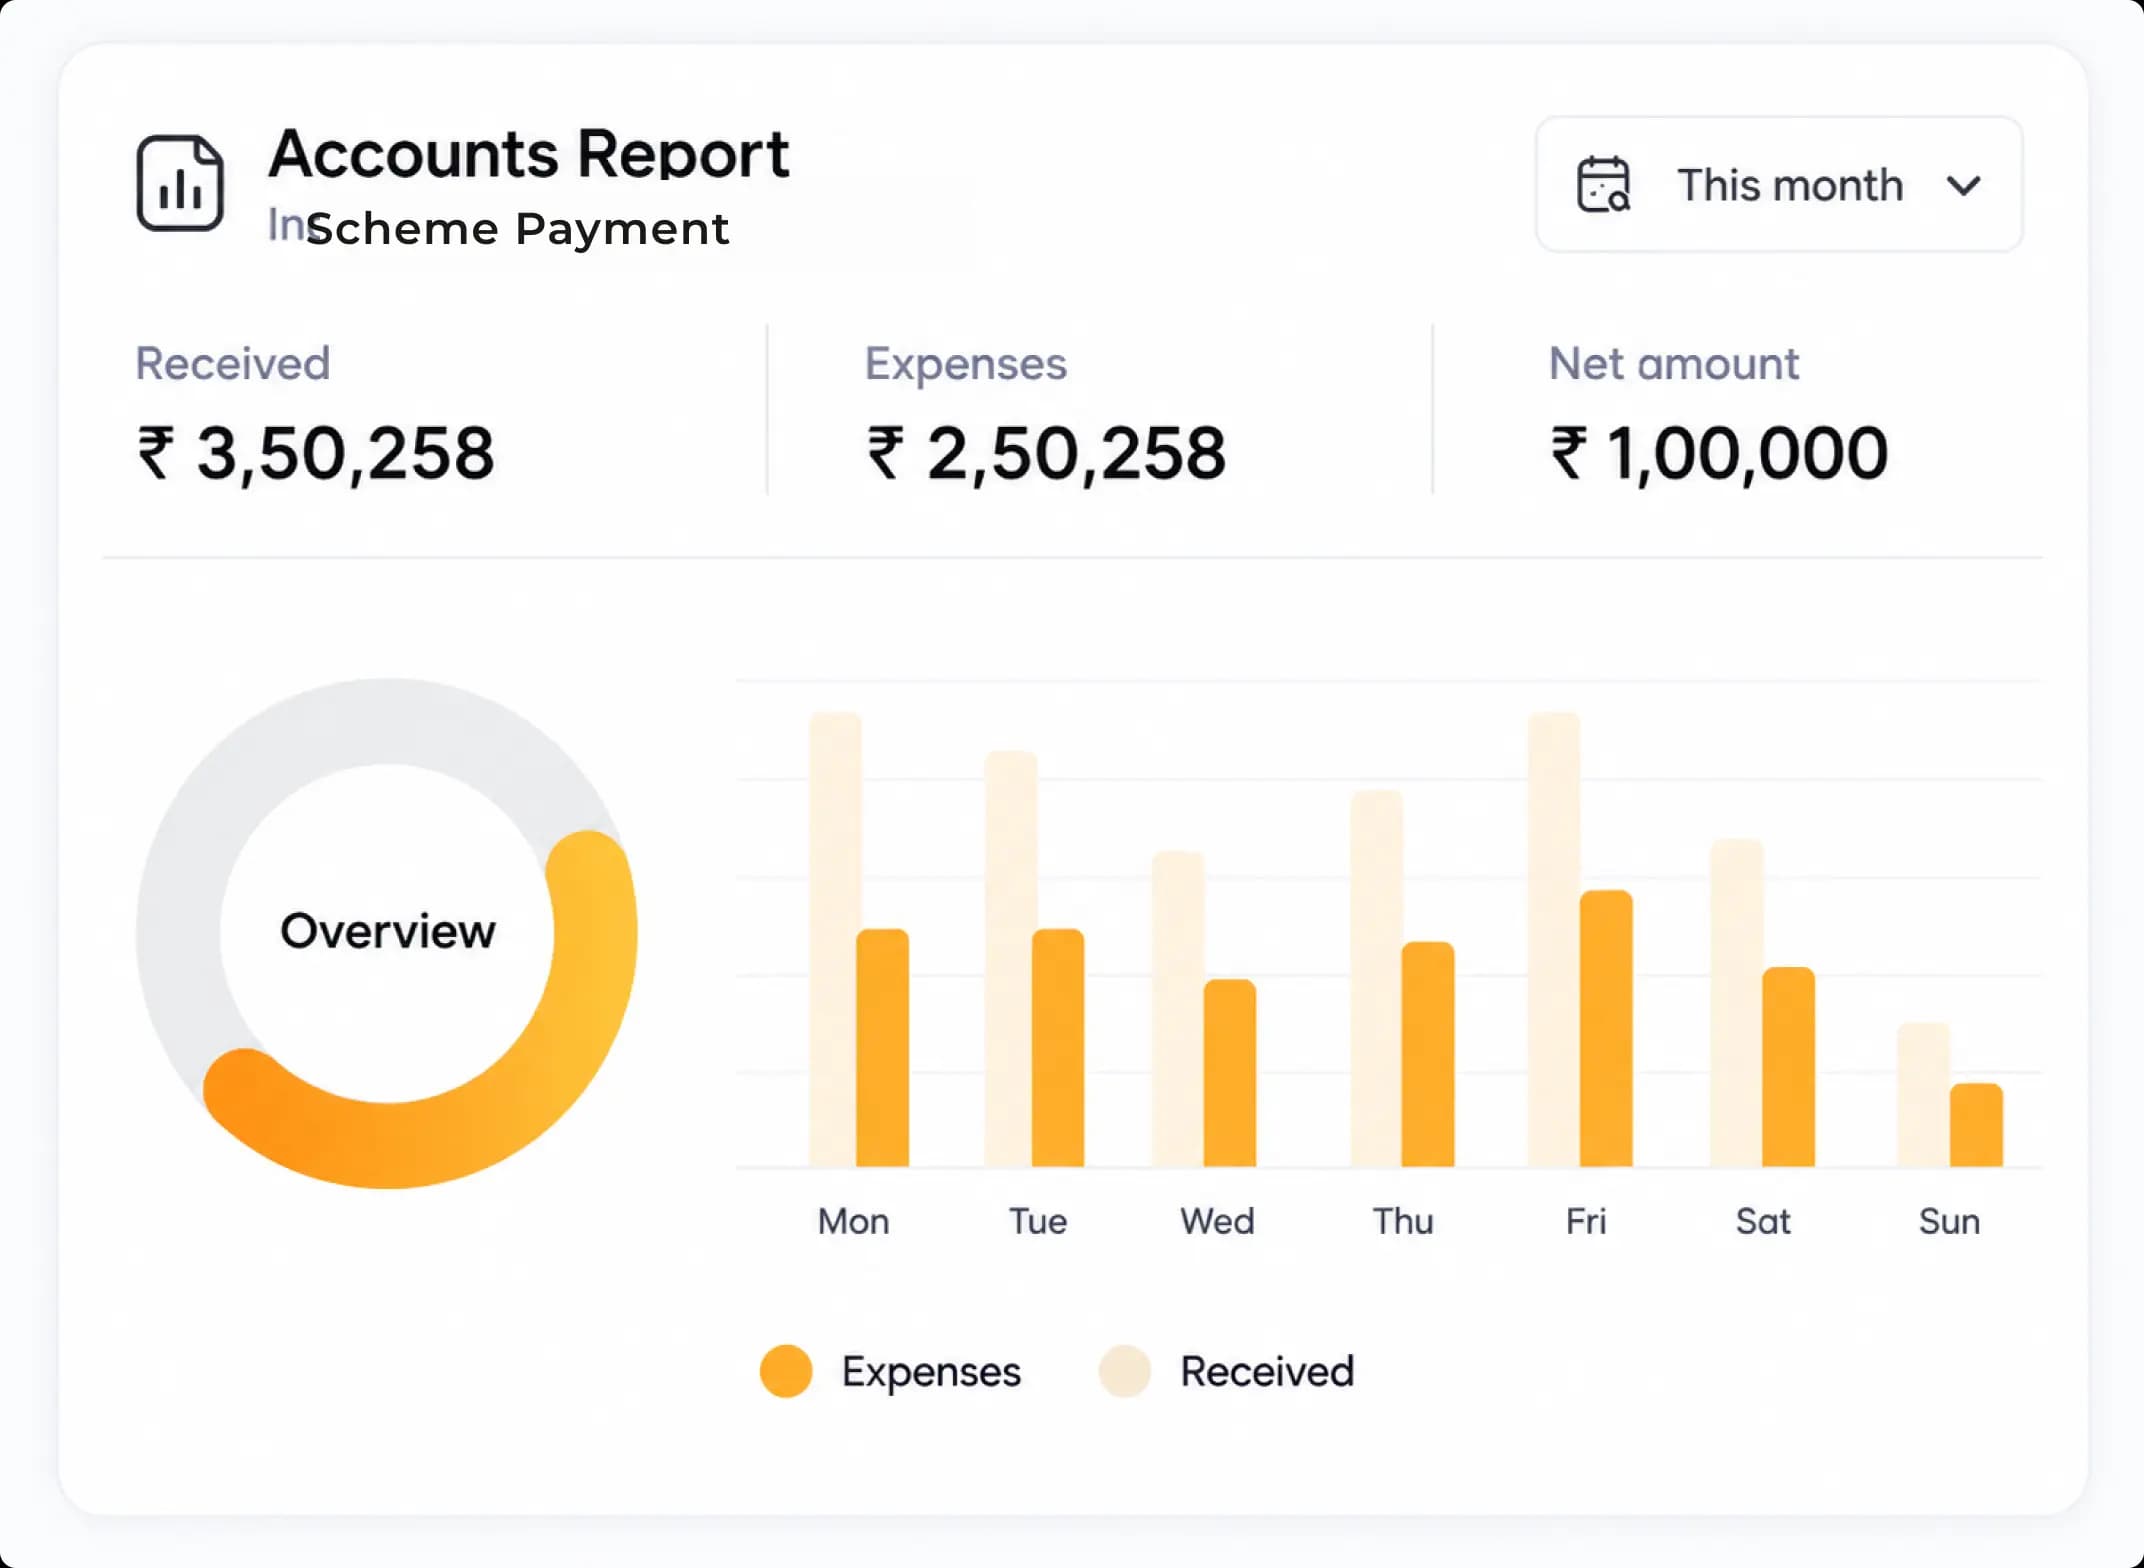Click the Net amount label
The height and width of the screenshot is (1568, 2144).
pyautogui.click(x=1674, y=363)
